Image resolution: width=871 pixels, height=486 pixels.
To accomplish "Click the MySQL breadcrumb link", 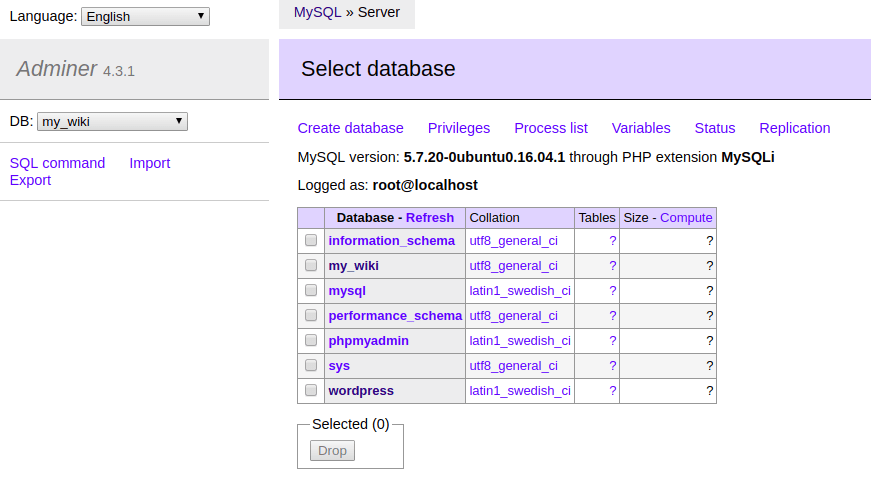I will [x=317, y=12].
